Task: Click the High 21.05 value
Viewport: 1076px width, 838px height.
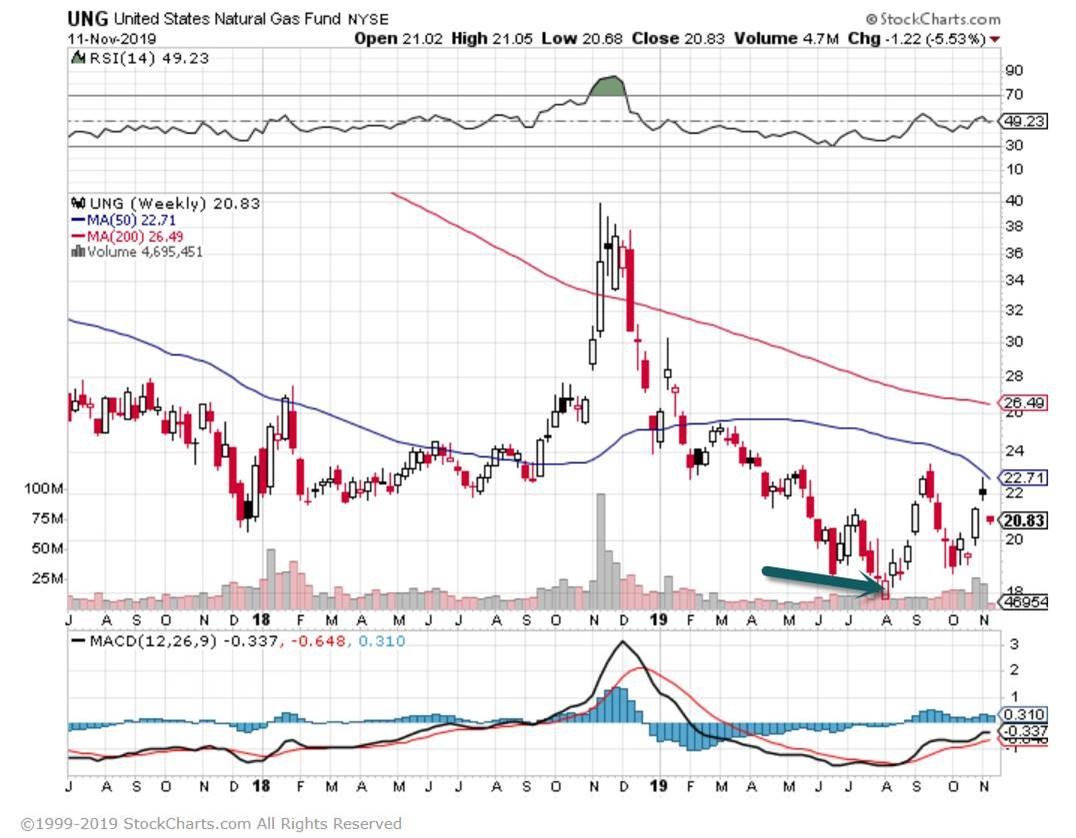Action: [x=492, y=38]
